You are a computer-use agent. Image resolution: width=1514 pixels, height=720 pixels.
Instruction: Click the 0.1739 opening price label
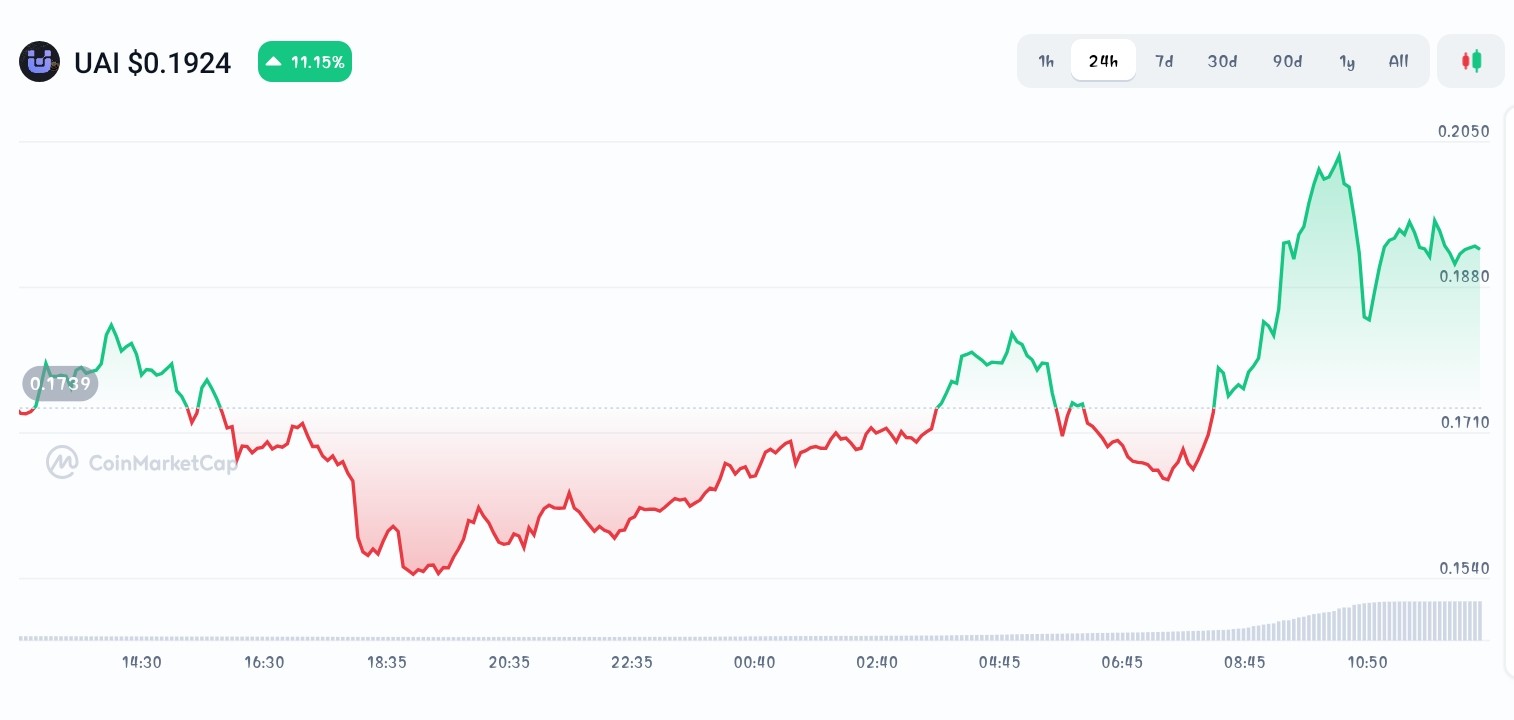pos(60,383)
